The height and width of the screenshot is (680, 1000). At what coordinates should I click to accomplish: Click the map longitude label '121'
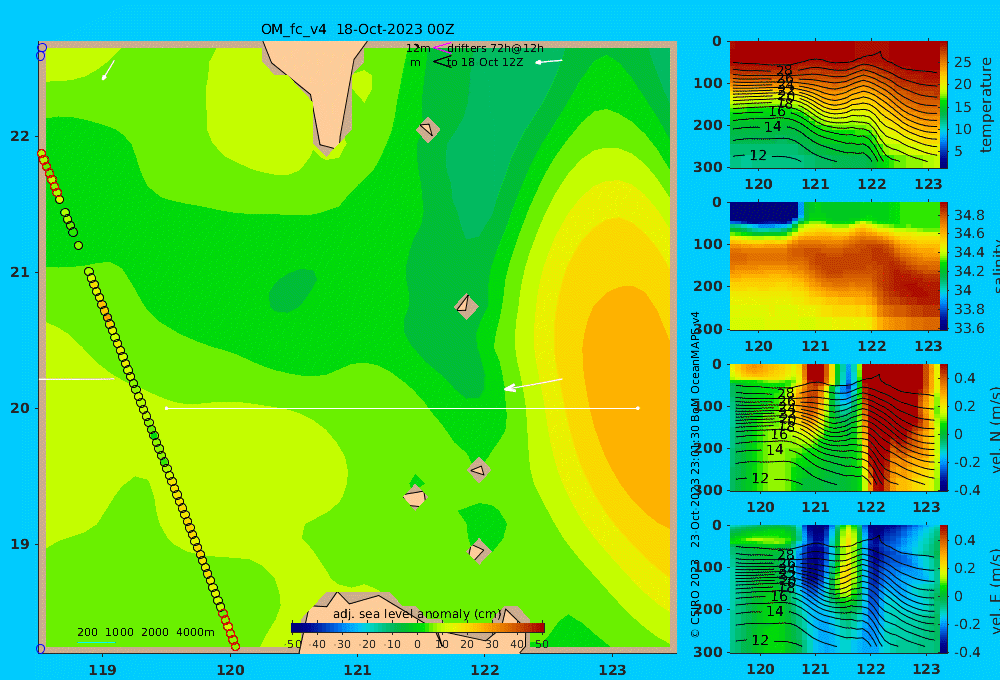(x=357, y=670)
